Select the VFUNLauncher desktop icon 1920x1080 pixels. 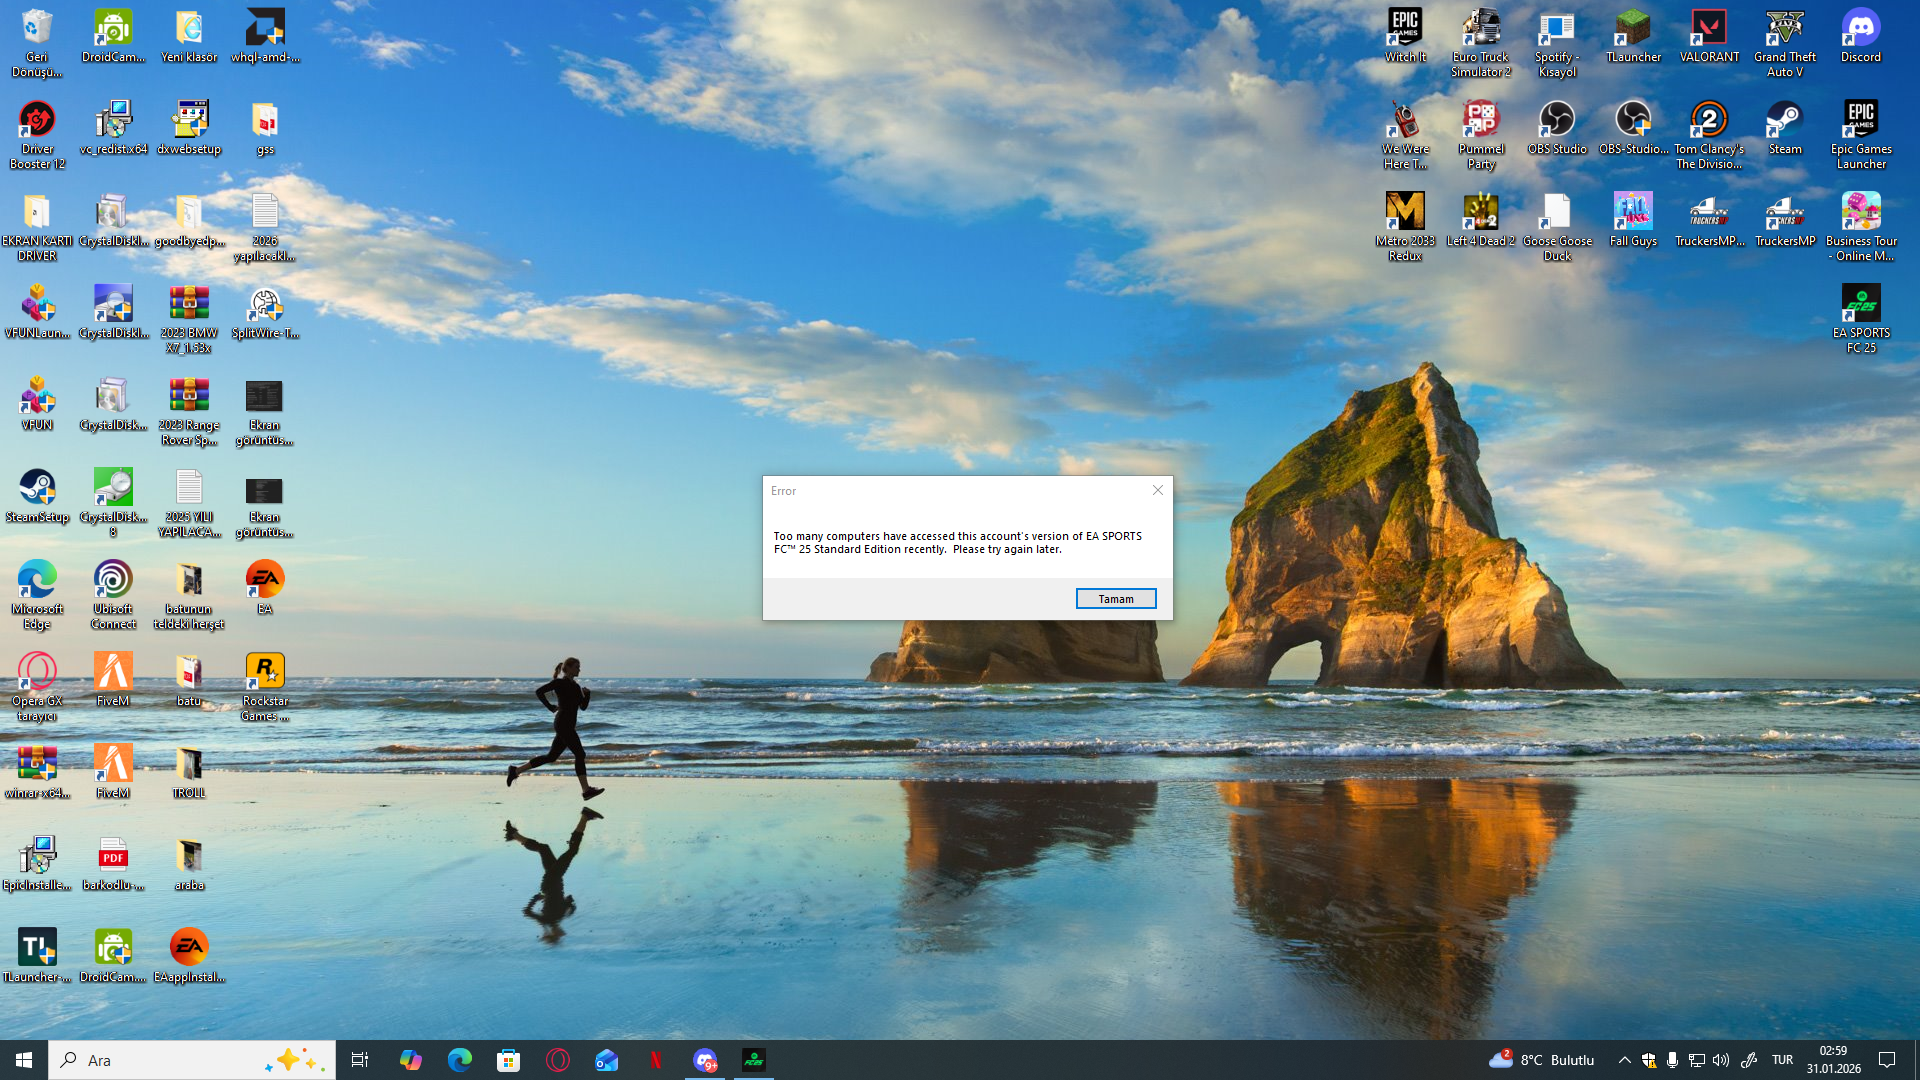click(37, 312)
